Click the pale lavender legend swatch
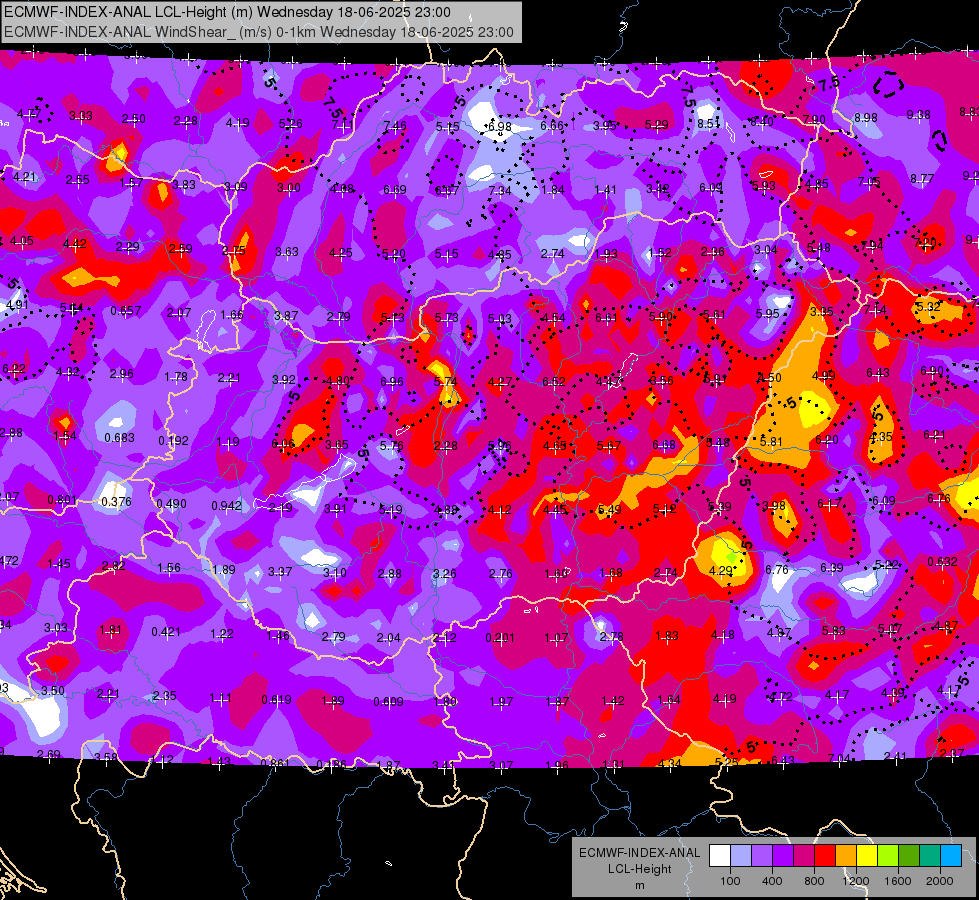979x900 pixels. click(x=741, y=856)
